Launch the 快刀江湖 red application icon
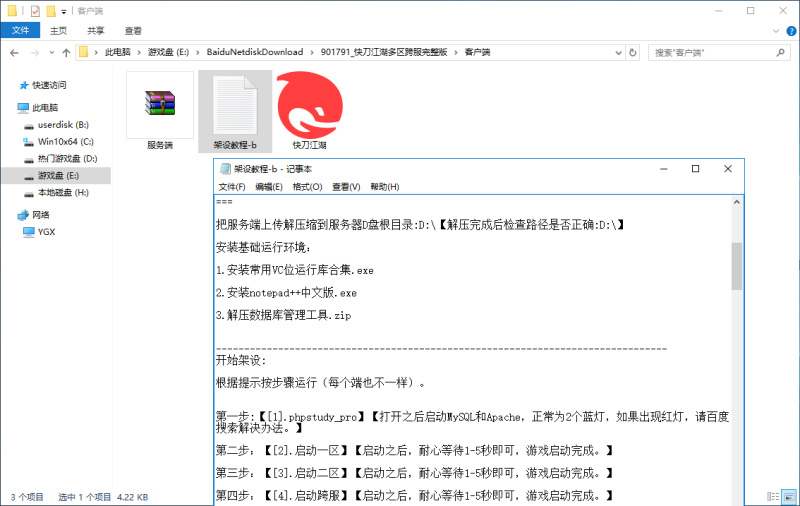This screenshot has height=506, width=800. 309,106
